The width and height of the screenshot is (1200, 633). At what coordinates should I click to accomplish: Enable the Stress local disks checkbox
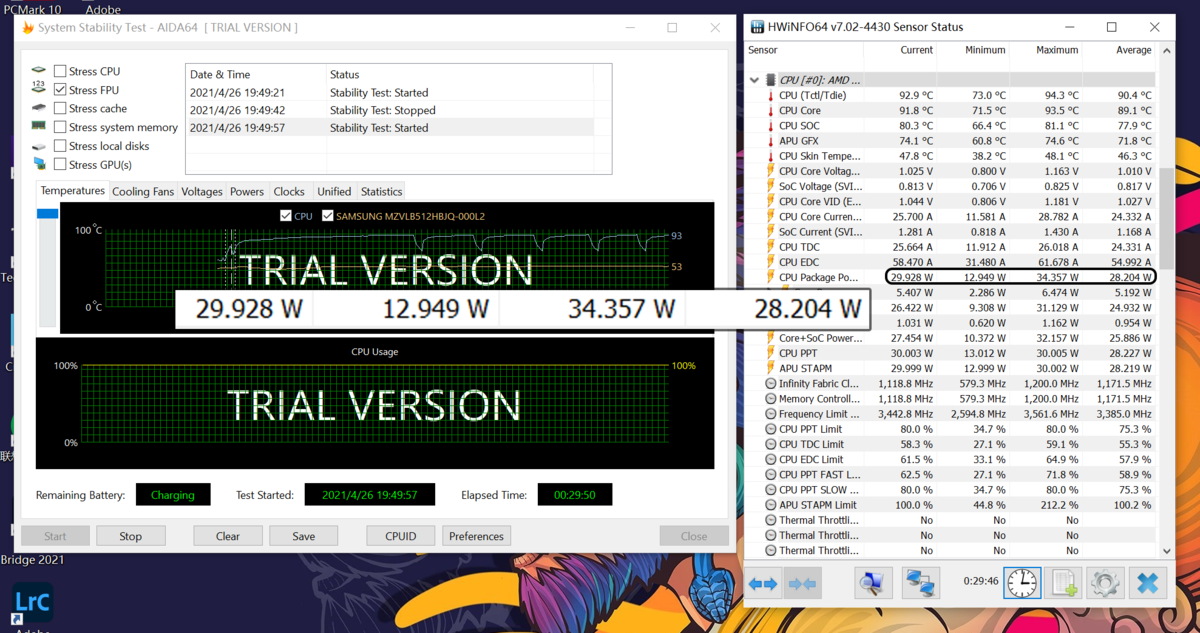tap(60, 146)
